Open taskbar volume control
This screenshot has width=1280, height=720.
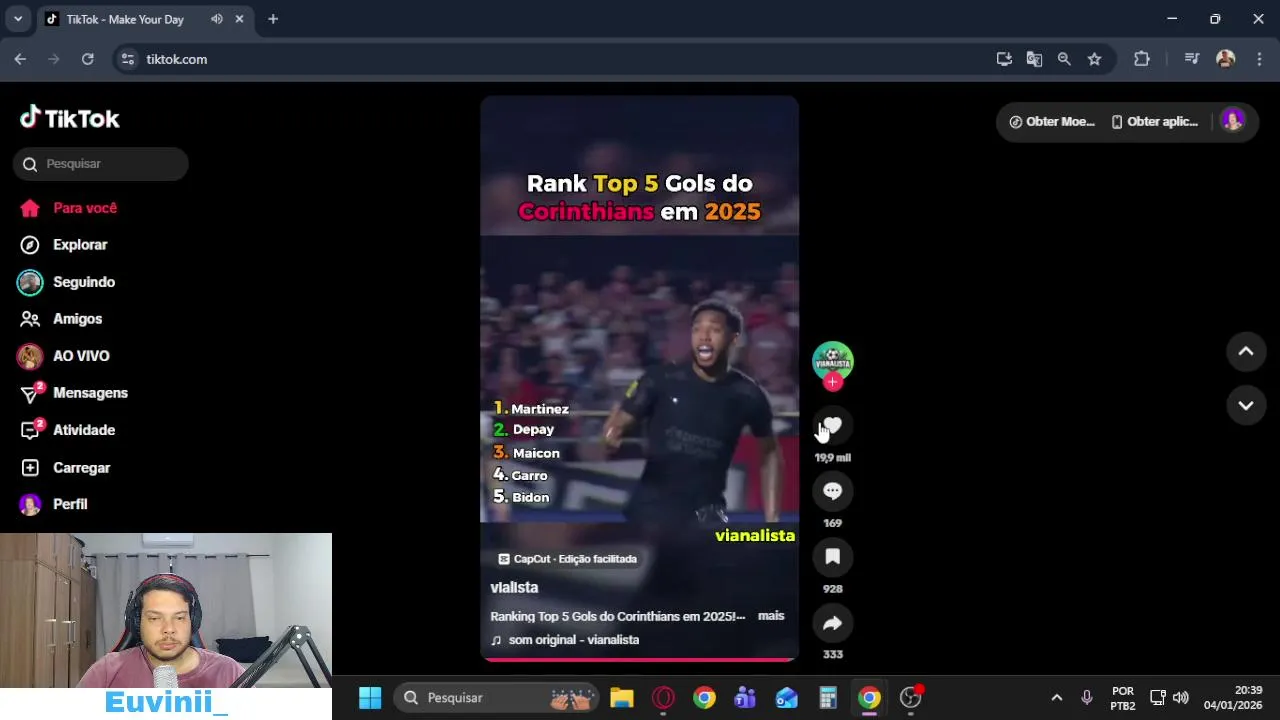(1181, 698)
